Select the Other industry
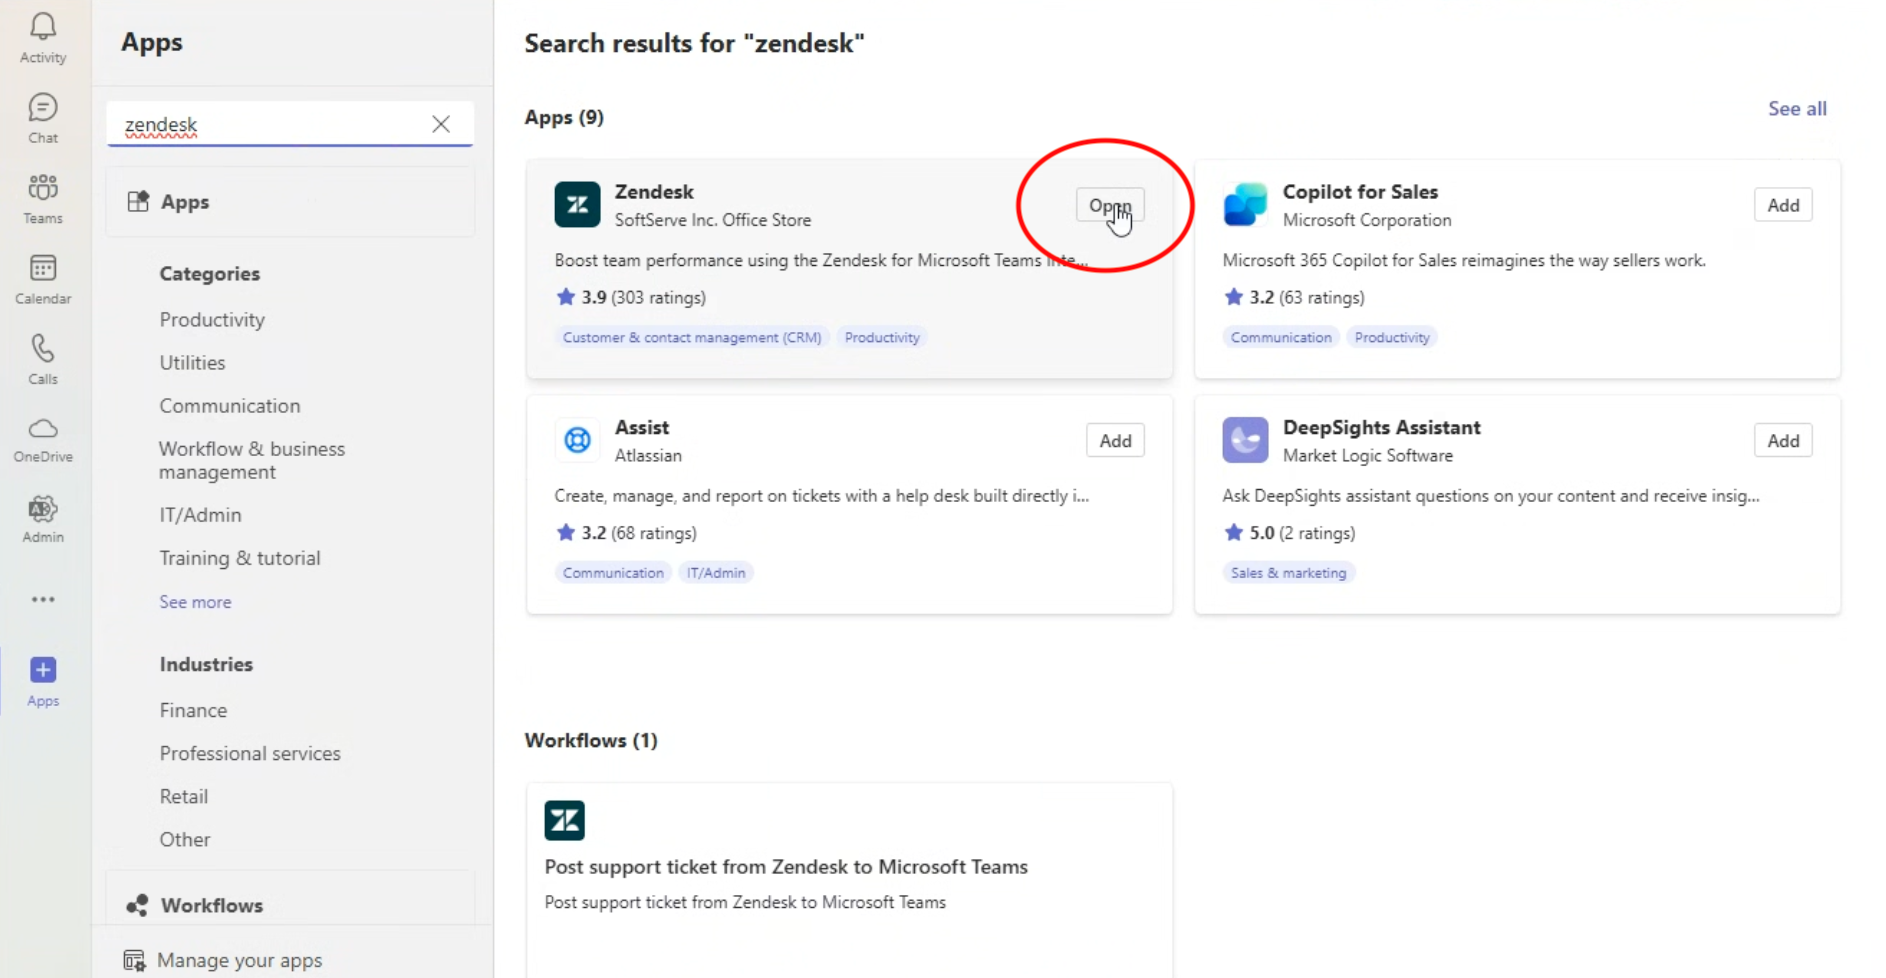 [185, 839]
